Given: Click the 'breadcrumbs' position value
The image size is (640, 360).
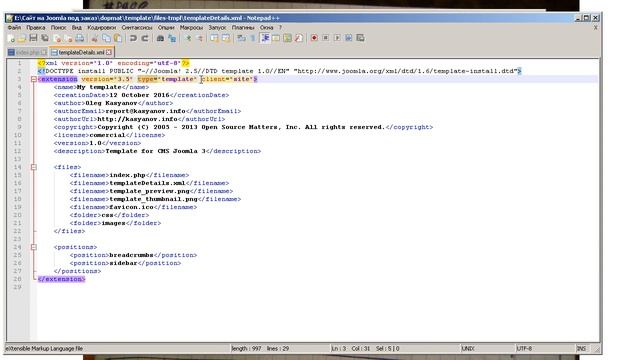Looking at the screenshot, I should tap(131, 255).
